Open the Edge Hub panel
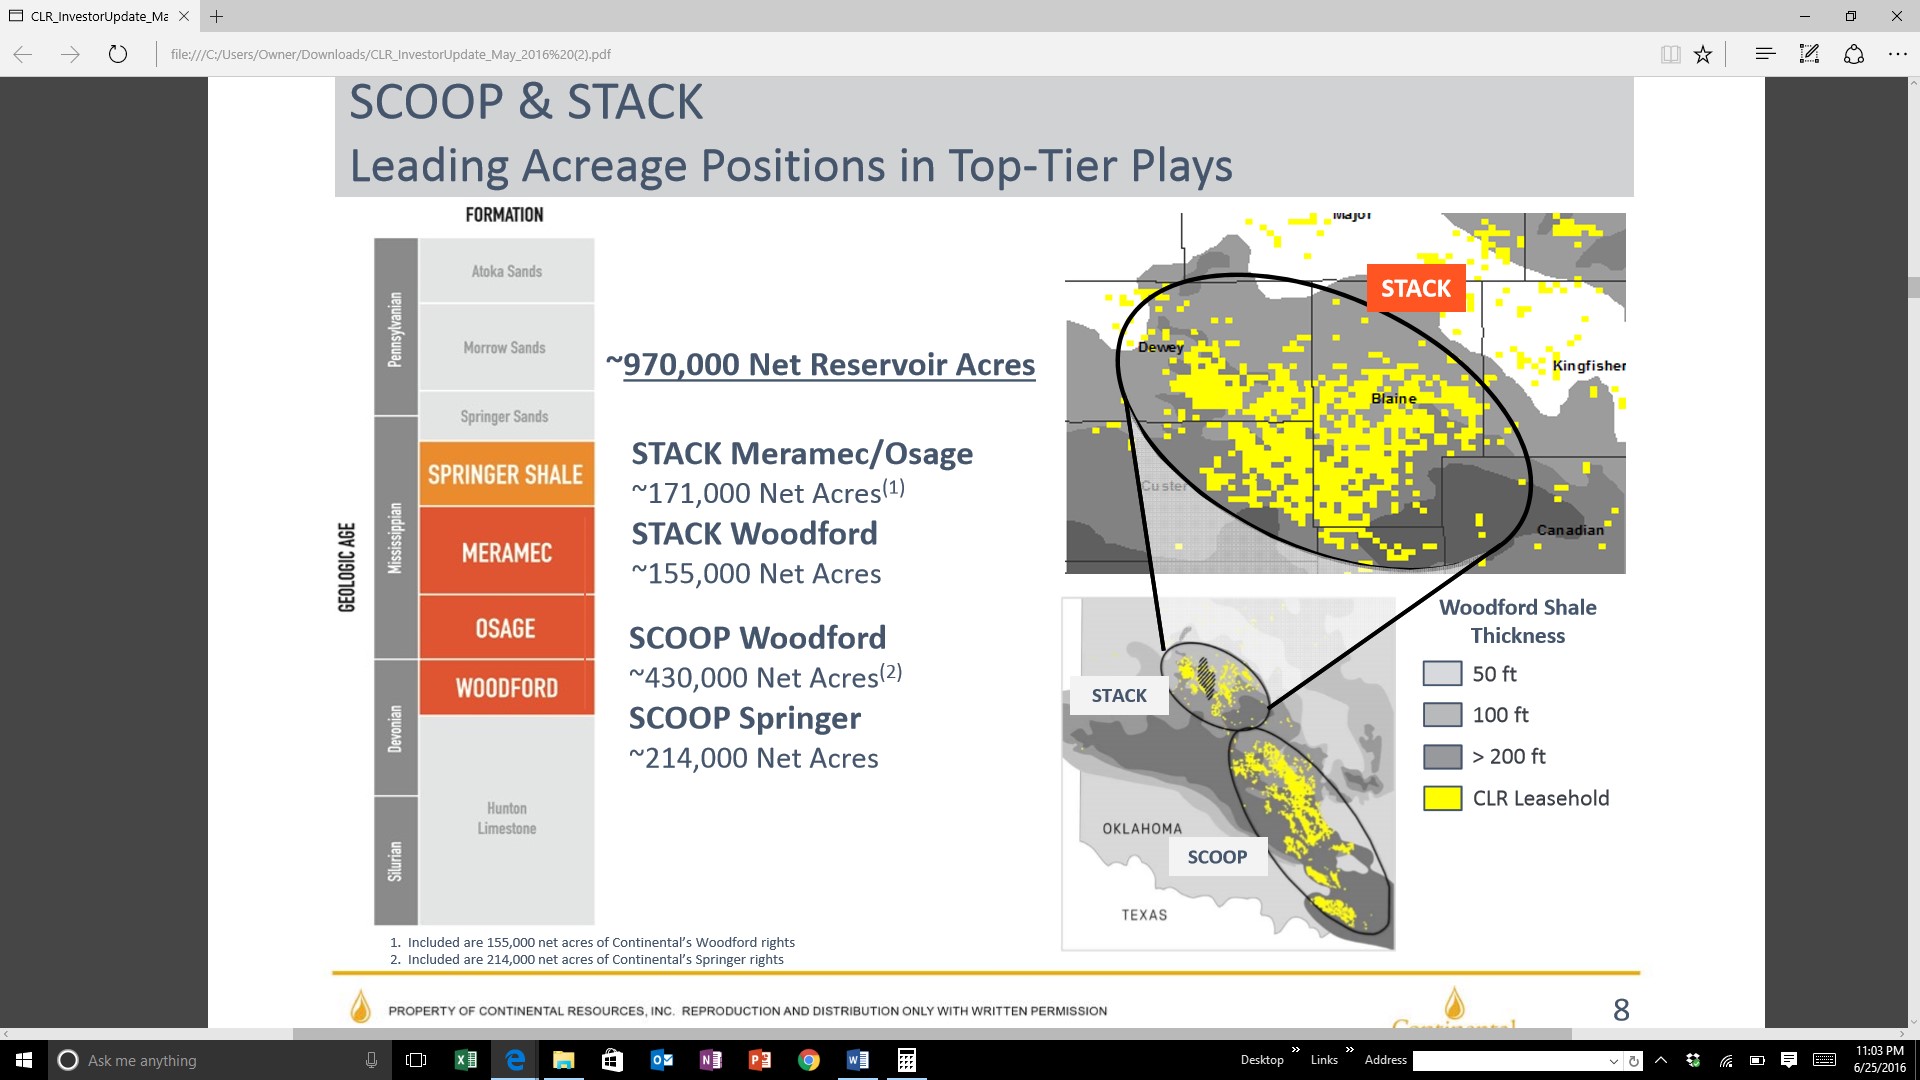 1765,54
